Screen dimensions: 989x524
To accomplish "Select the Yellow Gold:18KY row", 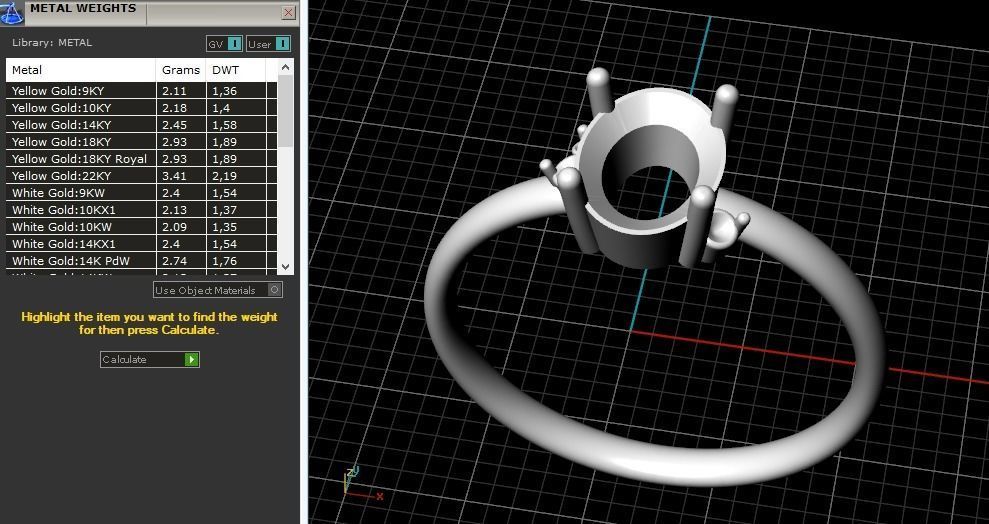I will click(141, 142).
